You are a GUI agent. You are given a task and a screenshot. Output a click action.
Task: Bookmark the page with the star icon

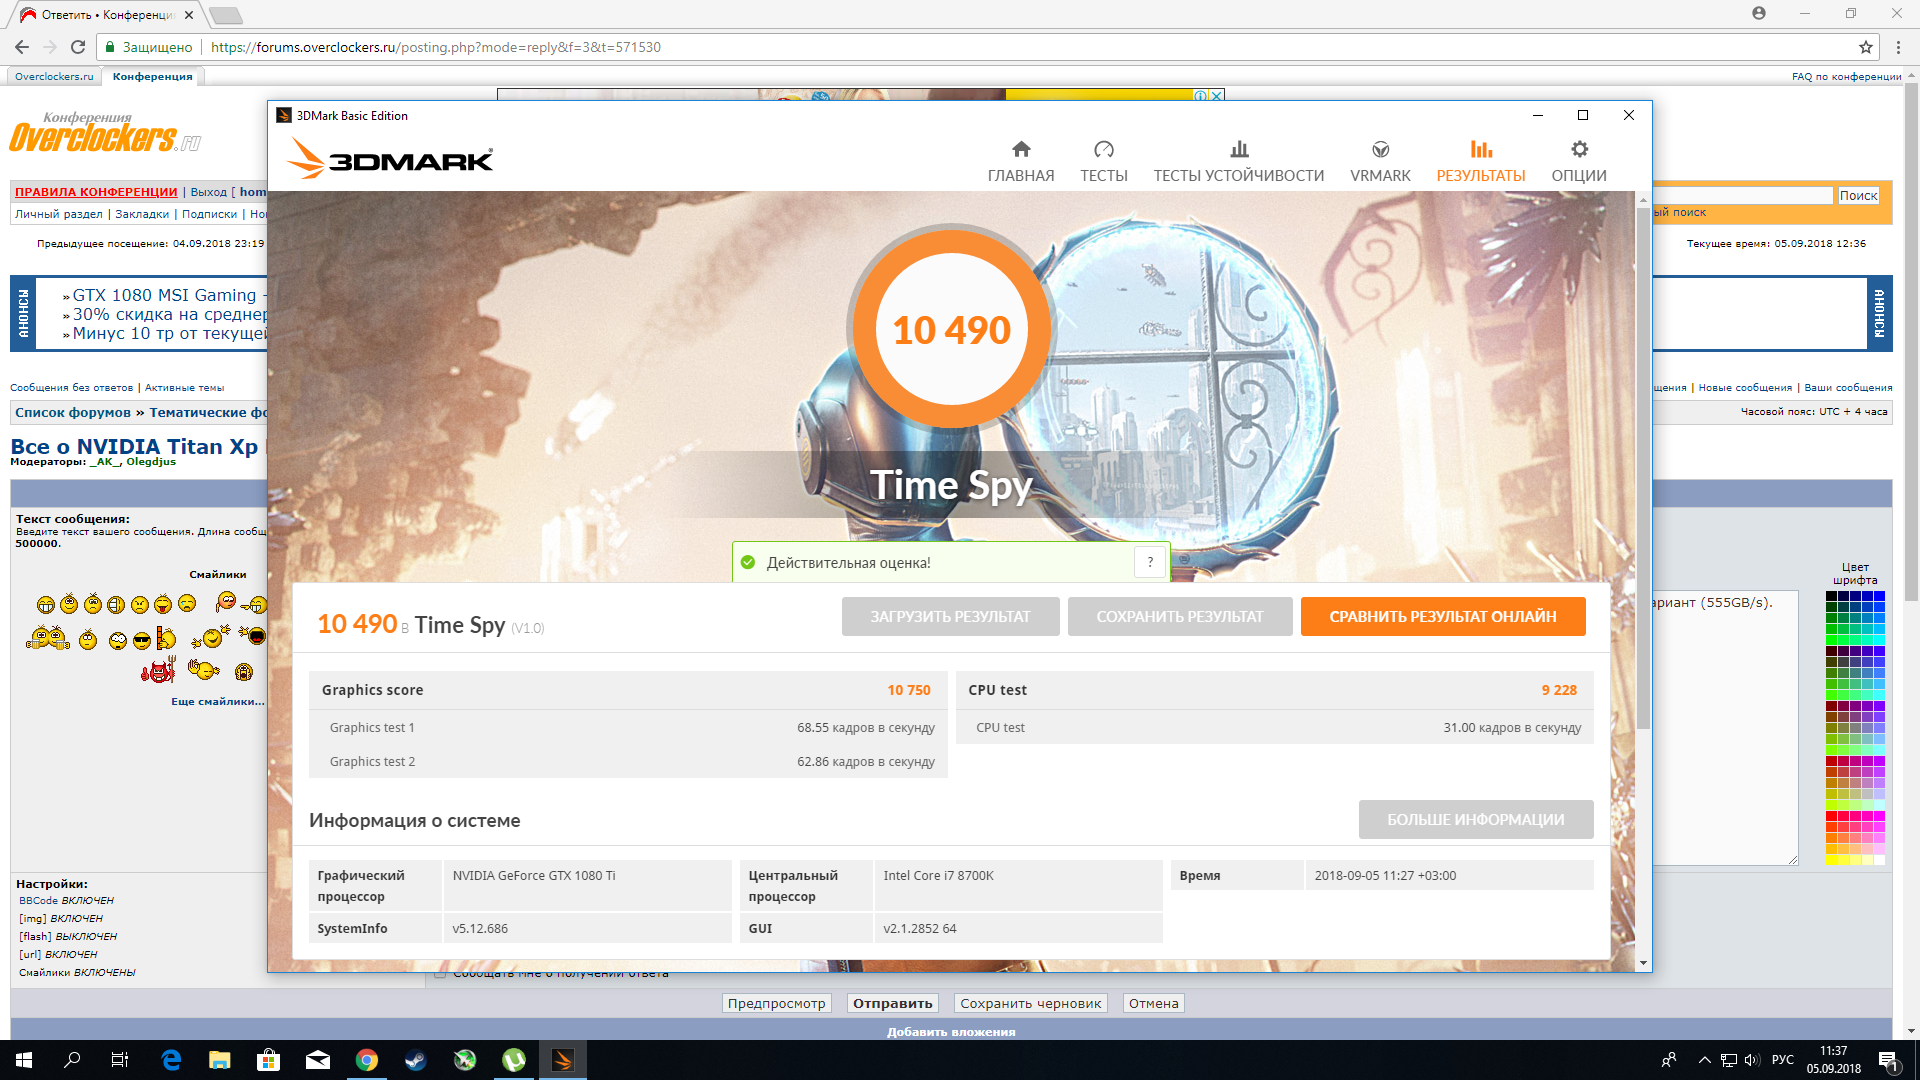tap(1865, 47)
